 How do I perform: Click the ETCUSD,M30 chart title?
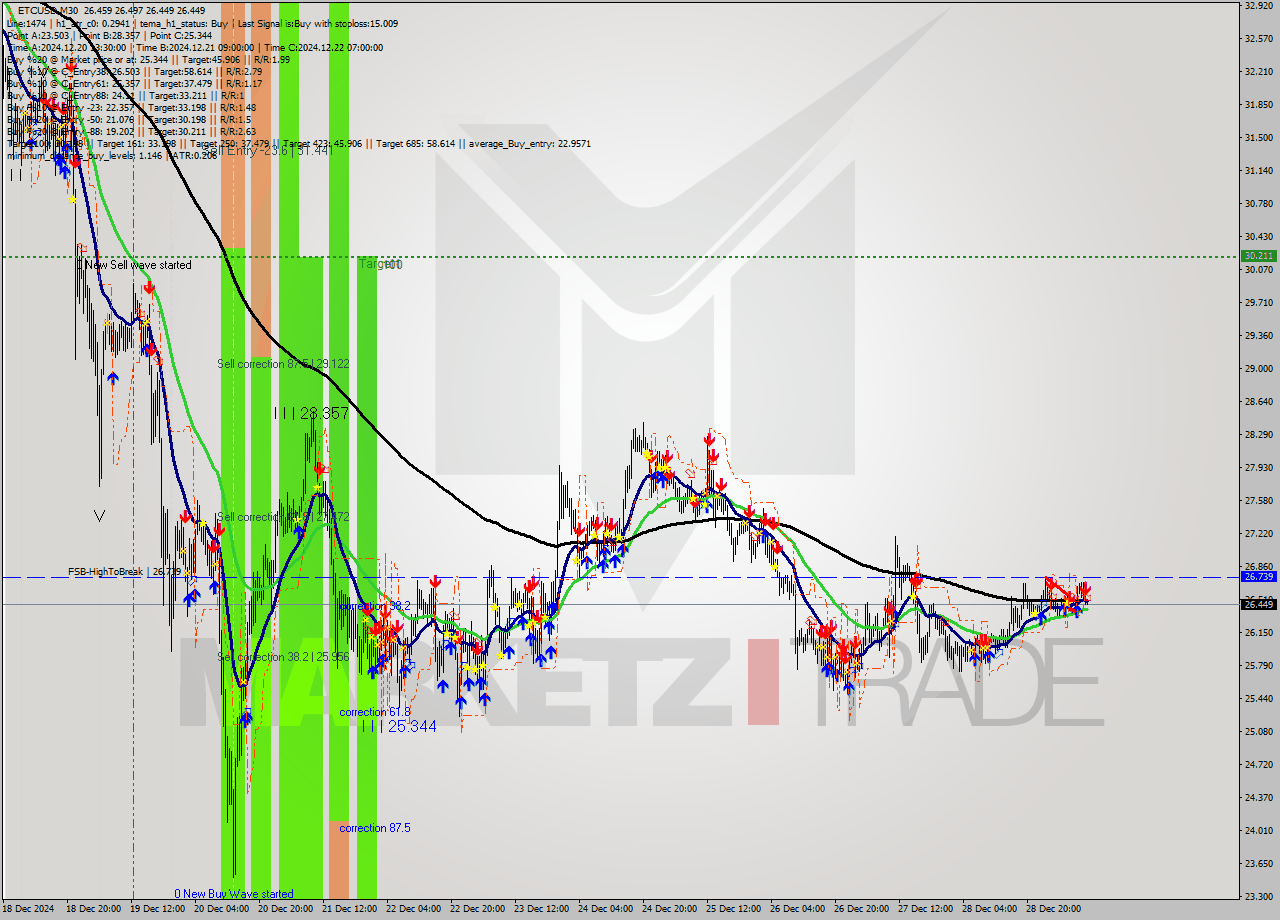48,10
